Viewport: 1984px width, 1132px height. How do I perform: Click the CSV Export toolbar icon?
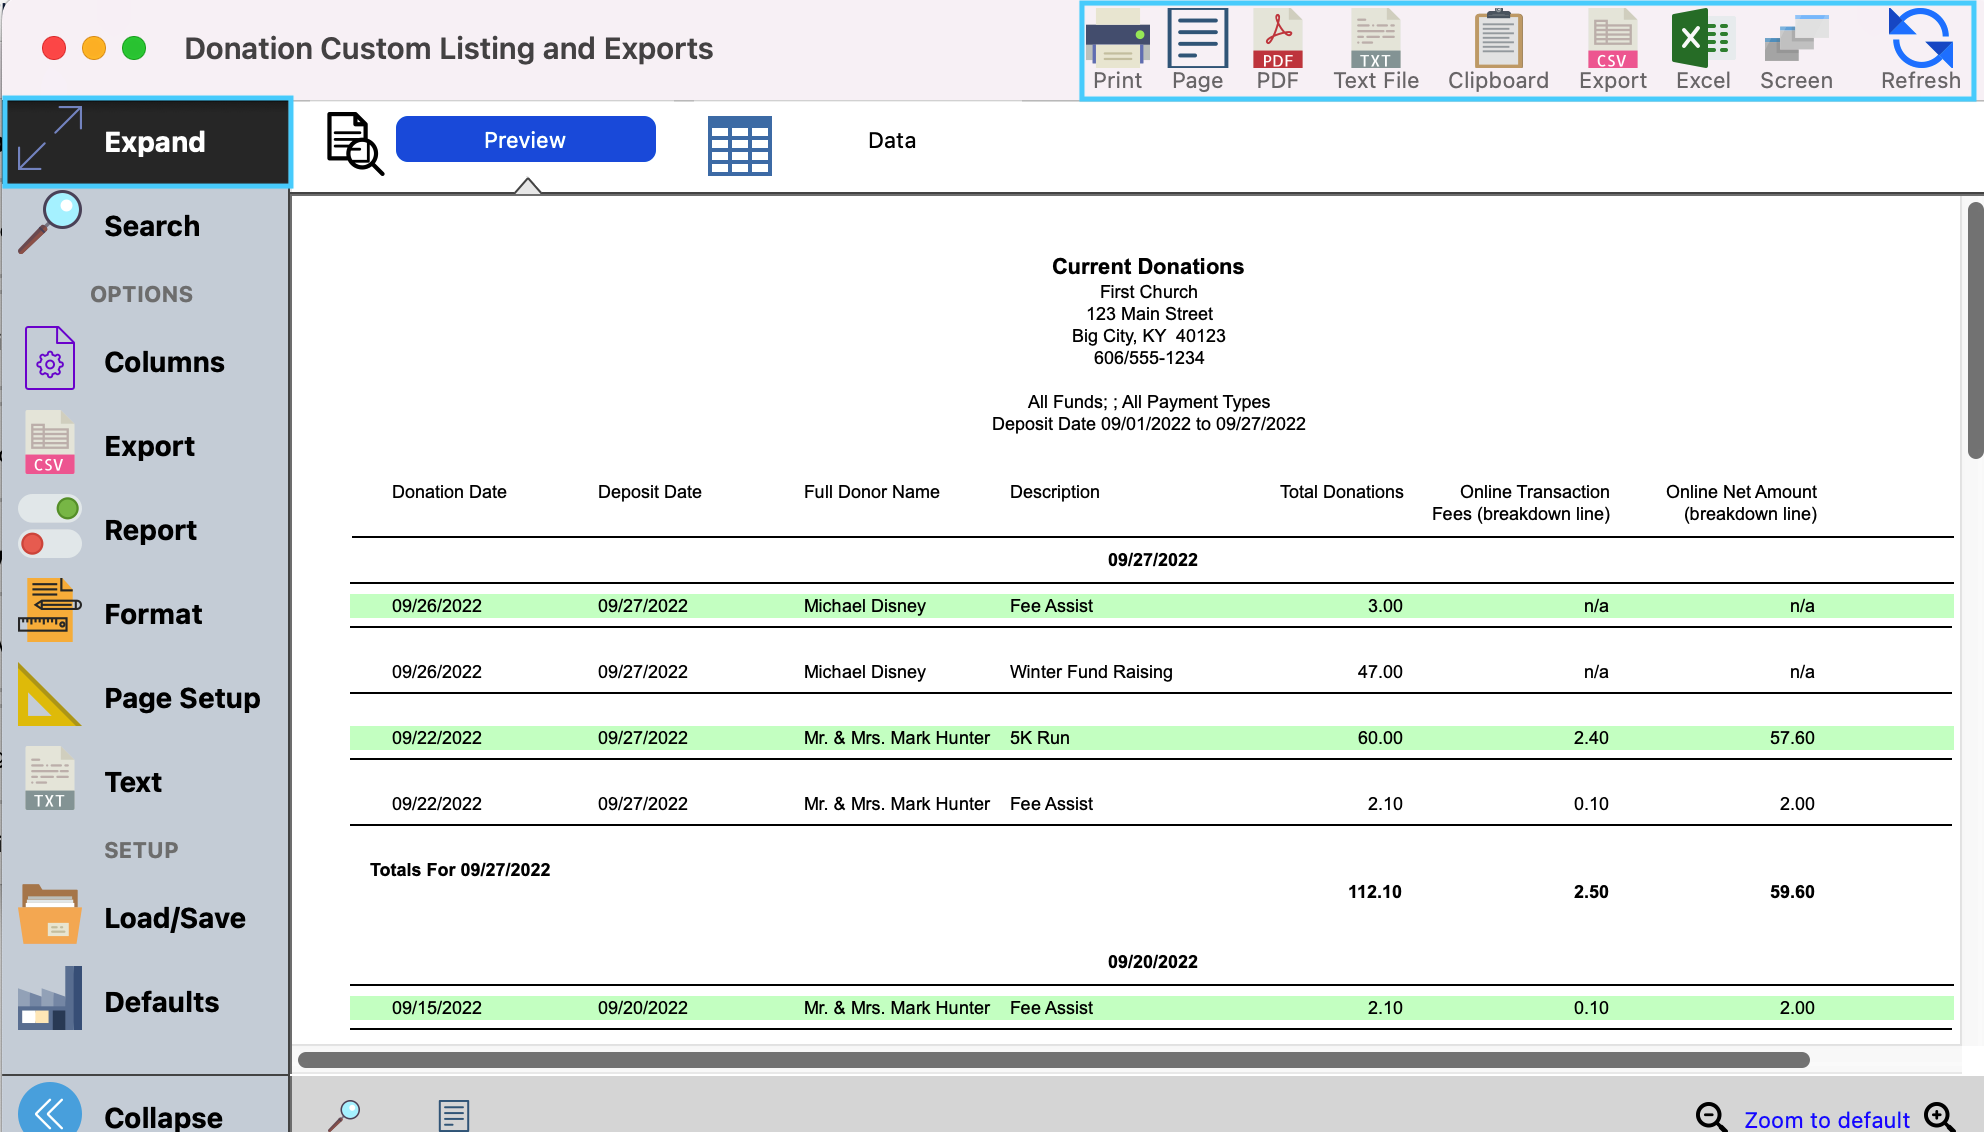click(1612, 38)
